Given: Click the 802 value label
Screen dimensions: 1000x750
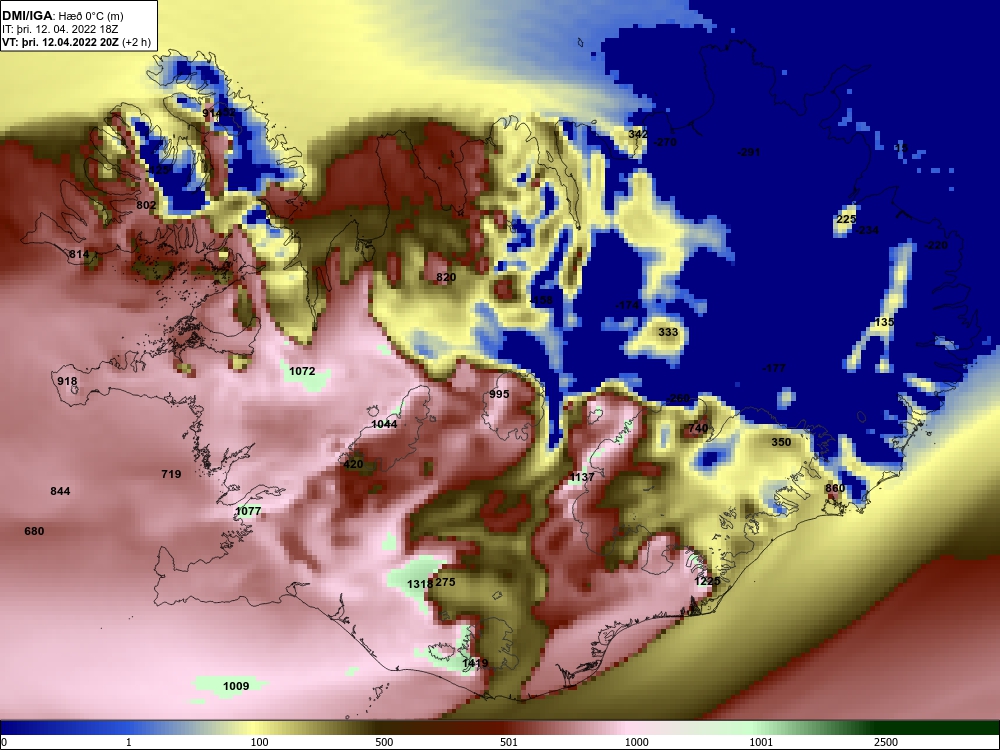Looking at the screenshot, I should [146, 205].
